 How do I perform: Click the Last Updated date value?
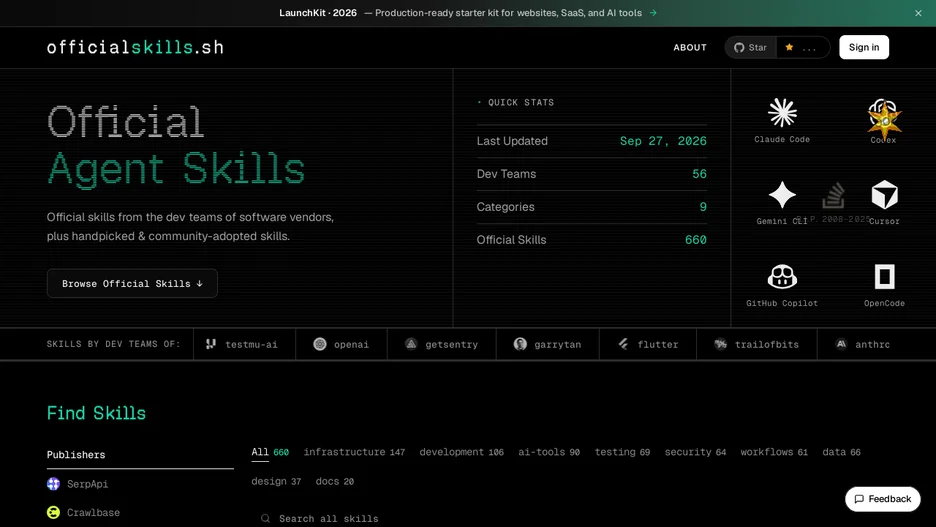click(x=663, y=141)
